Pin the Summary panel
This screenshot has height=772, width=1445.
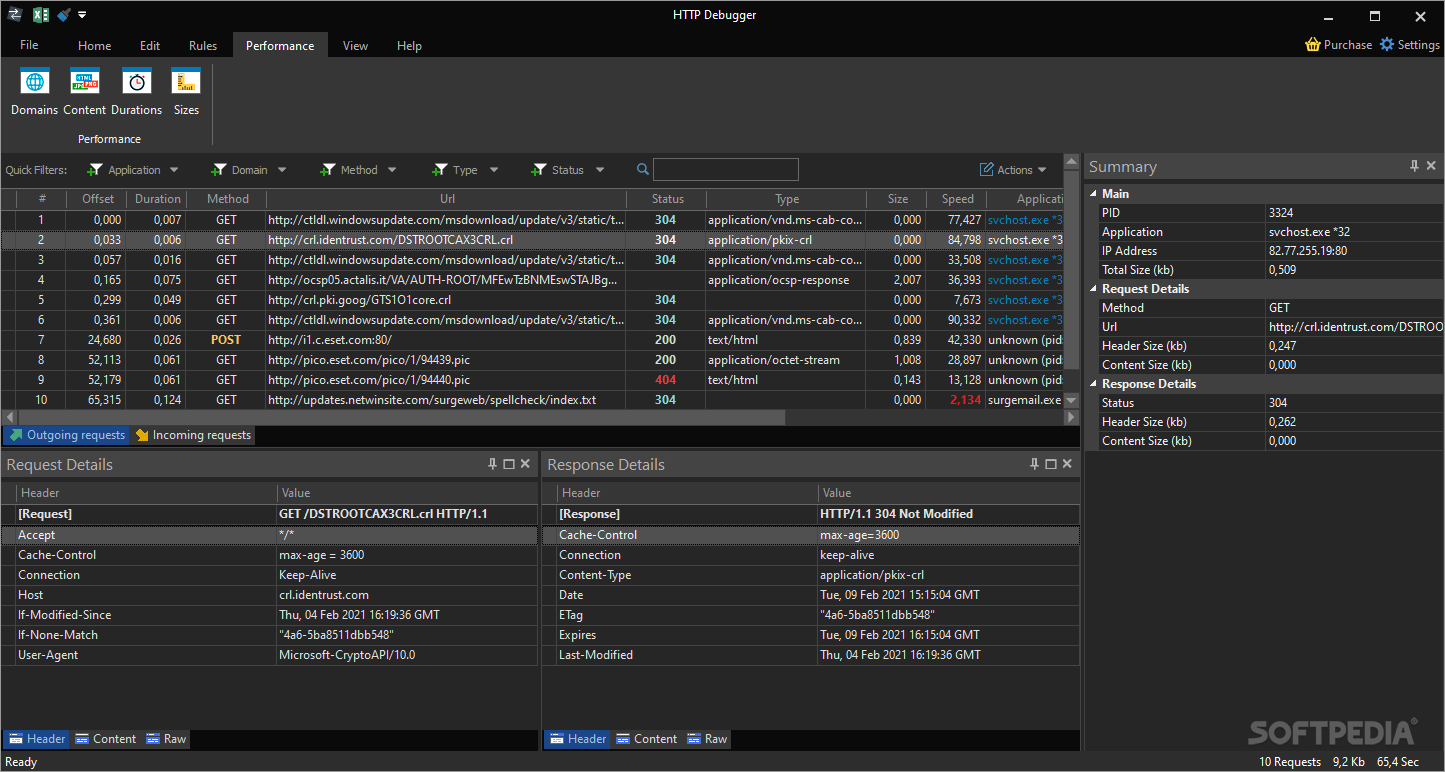[x=1414, y=166]
